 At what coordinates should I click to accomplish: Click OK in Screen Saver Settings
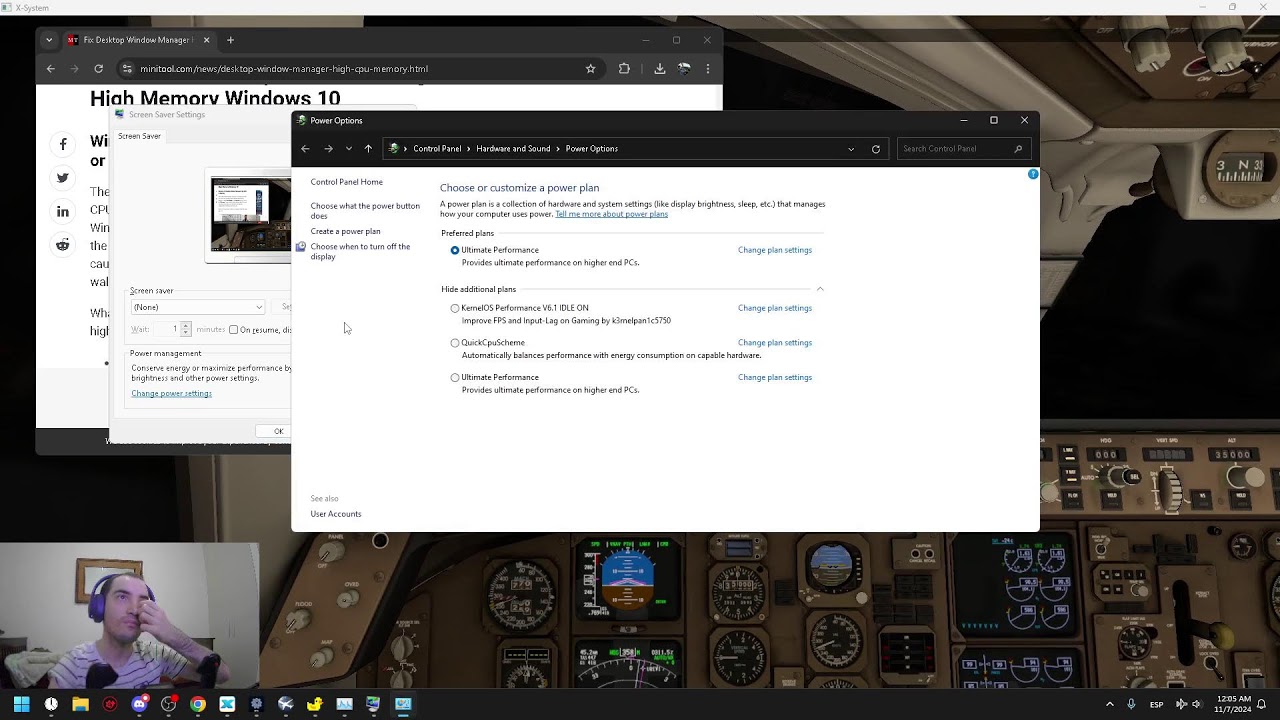[x=275, y=431]
